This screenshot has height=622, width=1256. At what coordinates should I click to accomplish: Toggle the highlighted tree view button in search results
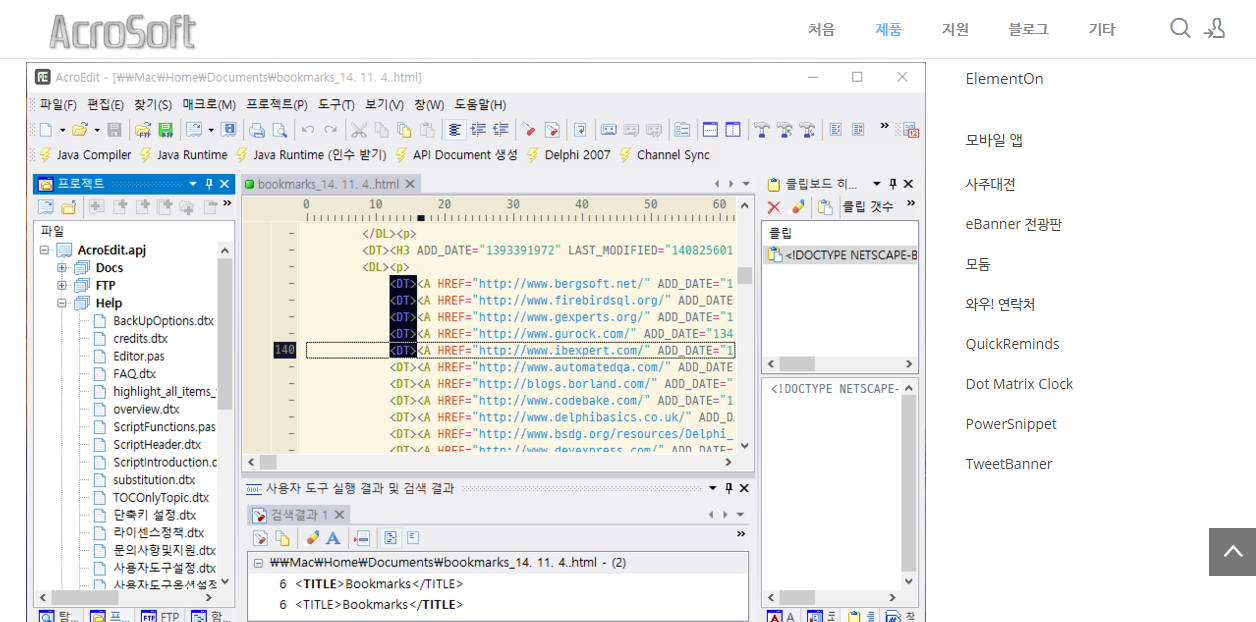[x=390, y=538]
